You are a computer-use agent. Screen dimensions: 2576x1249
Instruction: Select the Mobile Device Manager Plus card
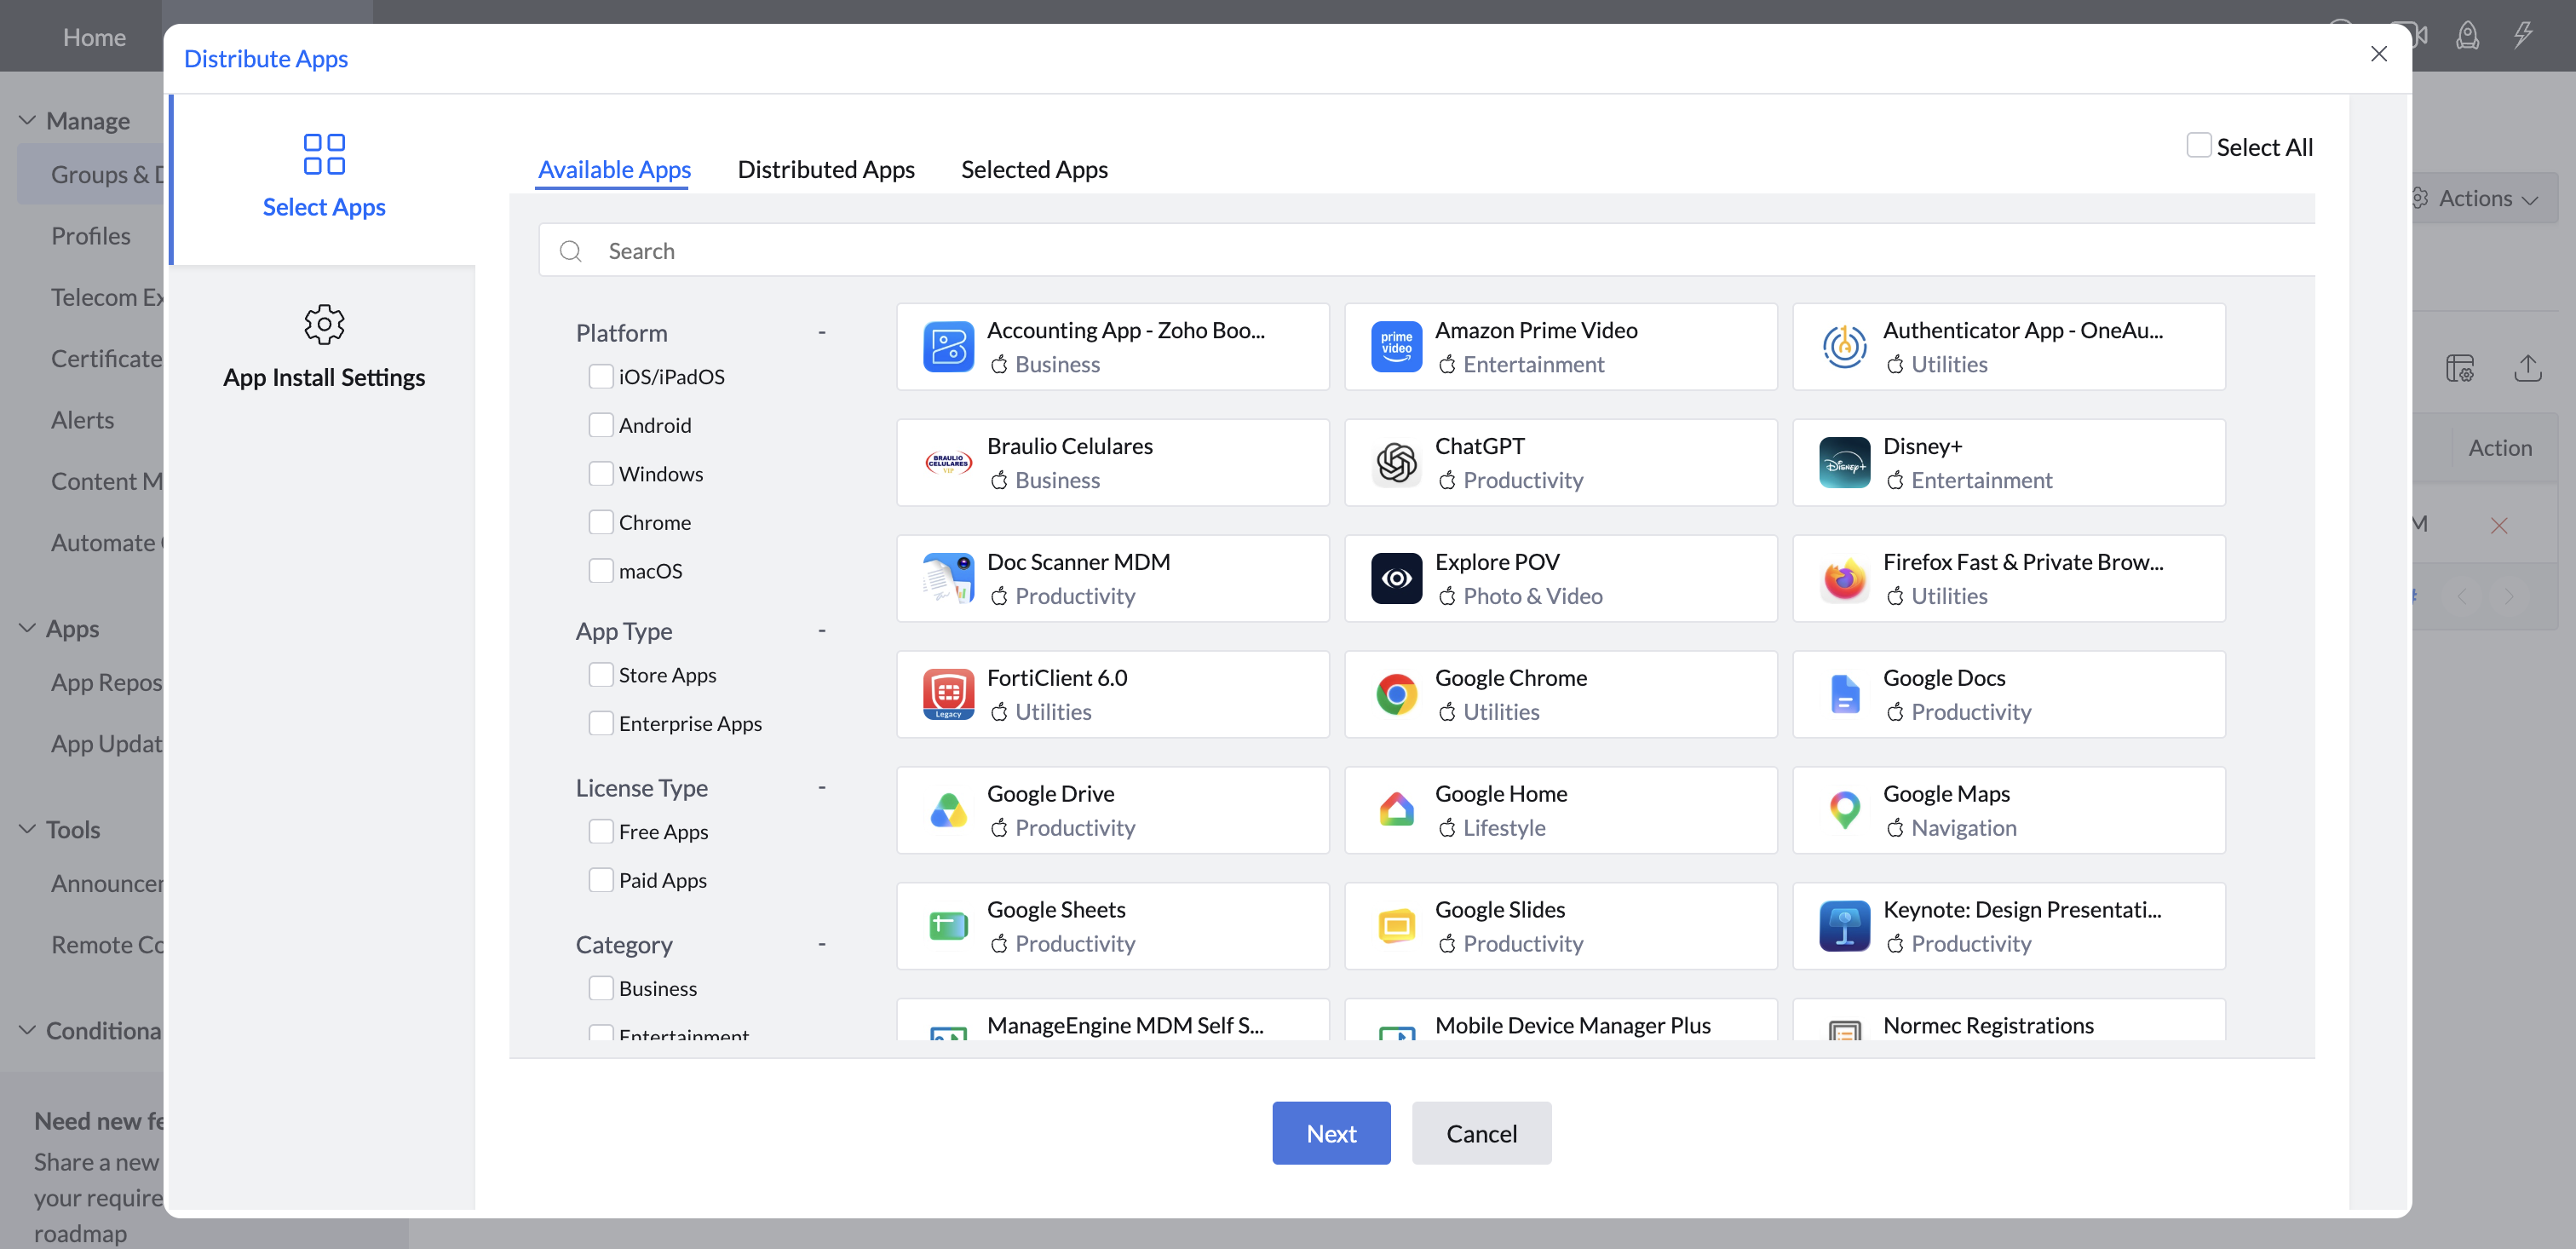(1560, 1020)
